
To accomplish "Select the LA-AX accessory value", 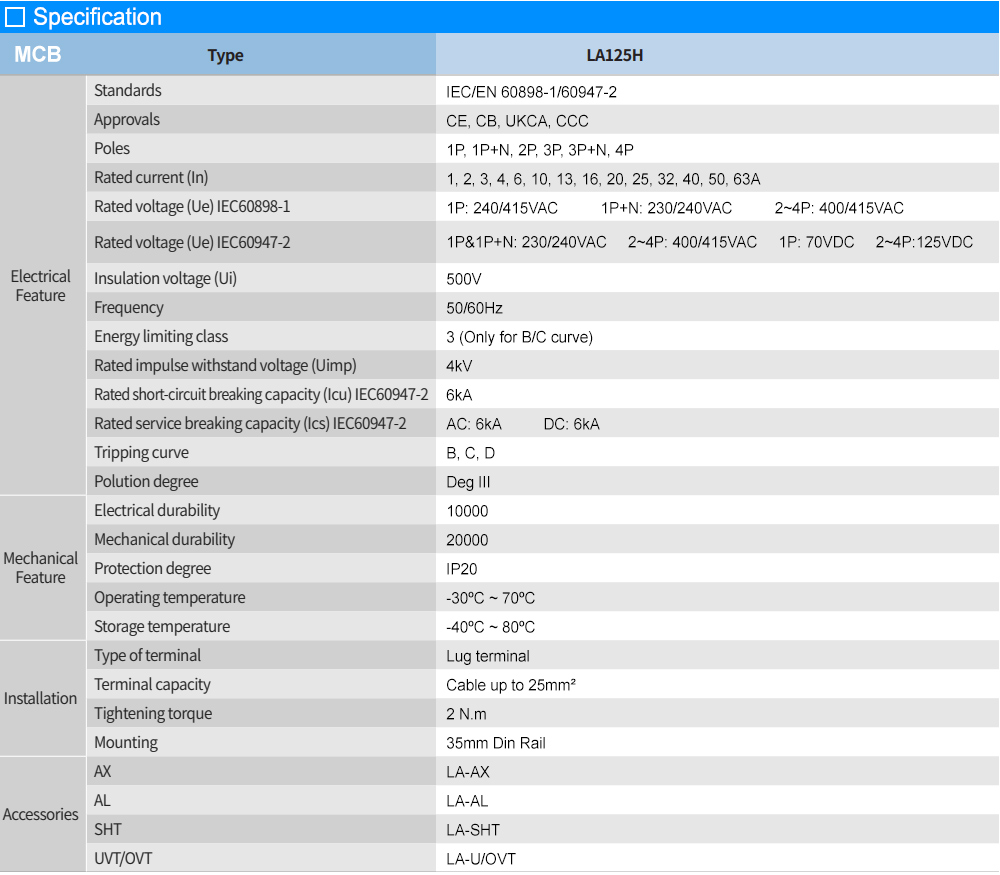I will point(468,772).
